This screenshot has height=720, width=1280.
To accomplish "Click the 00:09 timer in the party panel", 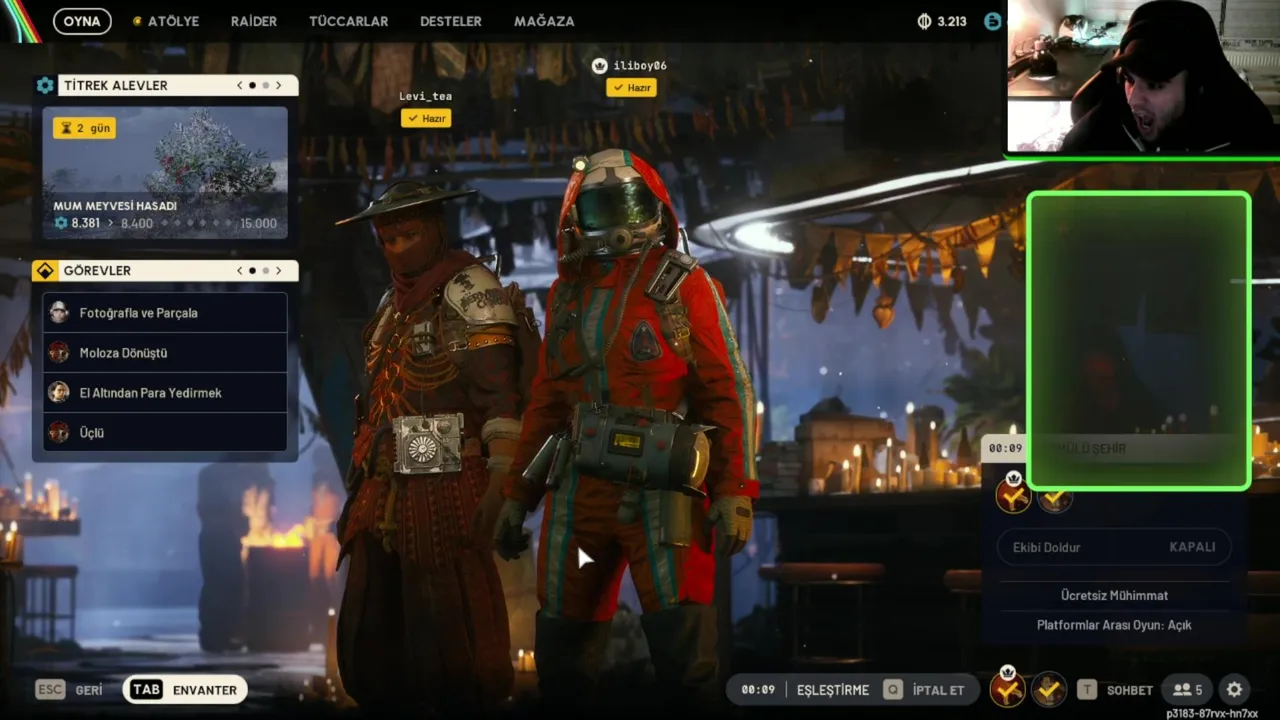I will (x=1006, y=449).
